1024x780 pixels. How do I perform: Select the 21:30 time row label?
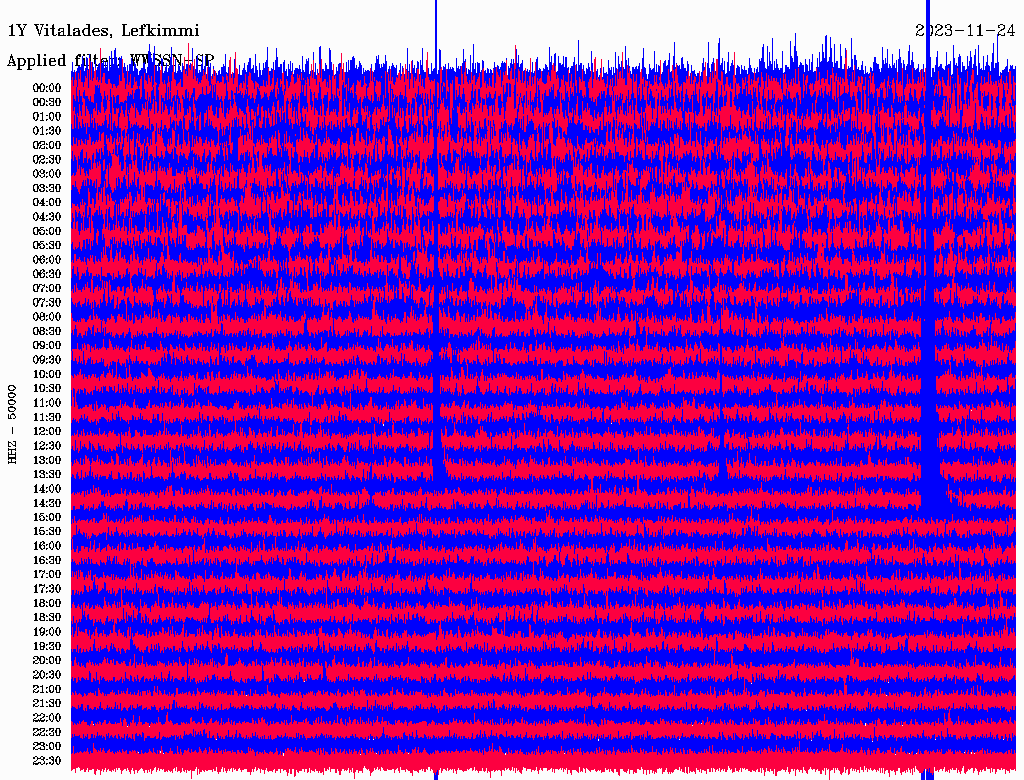click(x=47, y=704)
